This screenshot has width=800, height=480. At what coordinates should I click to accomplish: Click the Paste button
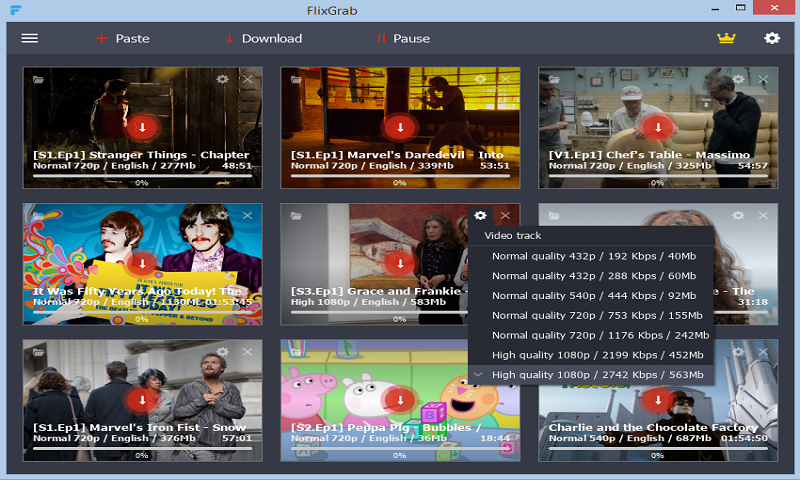pyautogui.click(x=122, y=38)
